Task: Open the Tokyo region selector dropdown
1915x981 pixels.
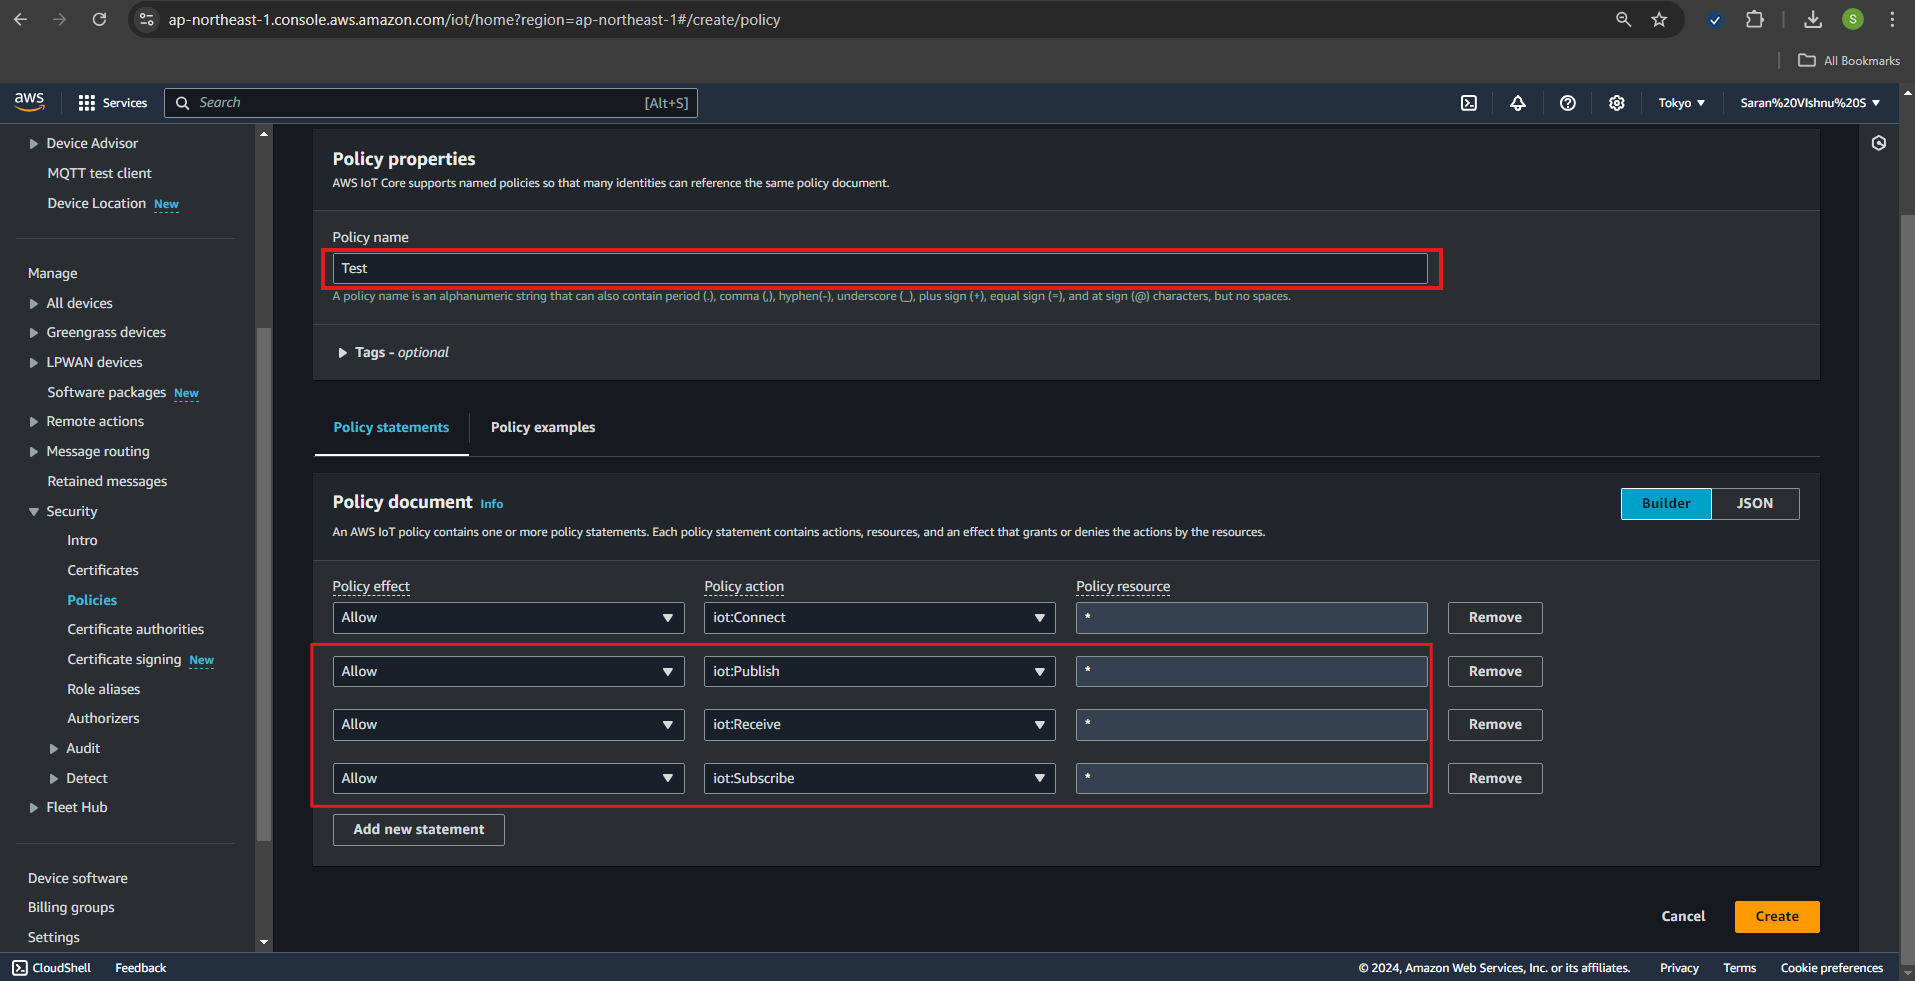Action: 1681,103
